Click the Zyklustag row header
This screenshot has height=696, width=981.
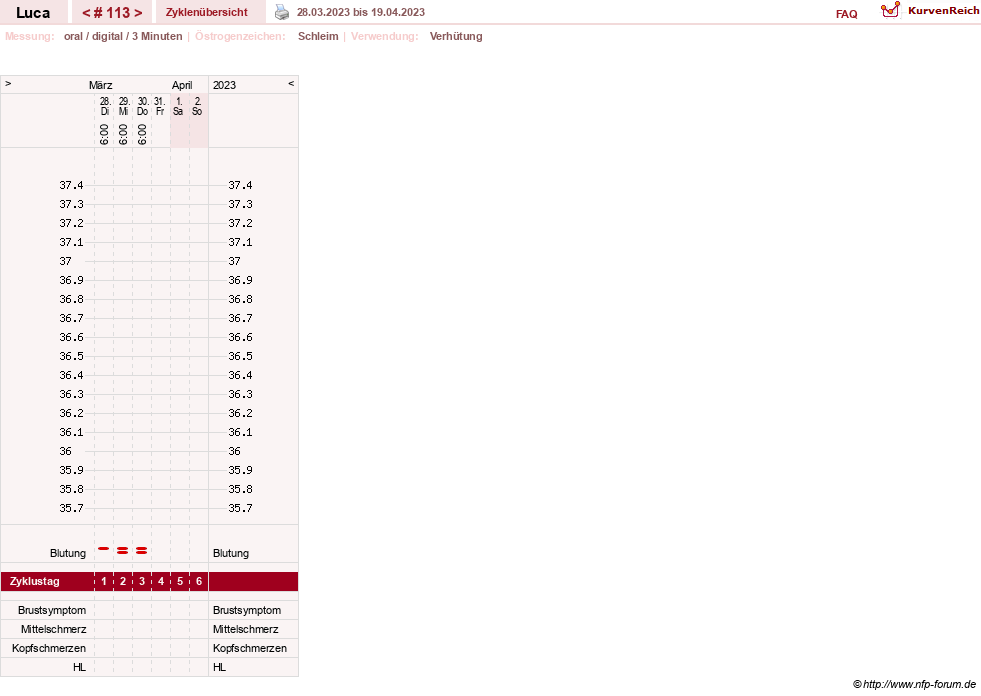34,581
